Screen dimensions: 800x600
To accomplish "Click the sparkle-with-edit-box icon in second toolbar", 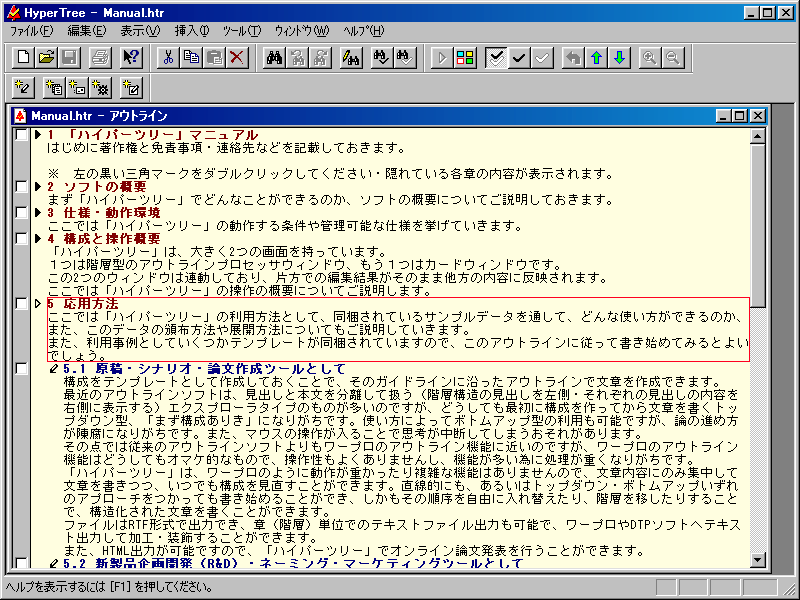I will click(x=131, y=88).
